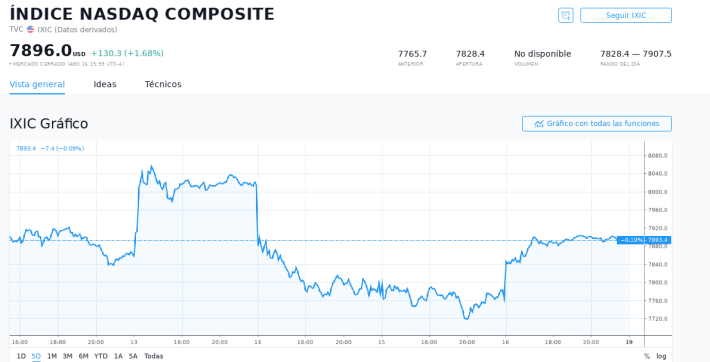Screen dimensions: 710x362
Task: Show the 1A yearly range
Action: coord(118,356)
